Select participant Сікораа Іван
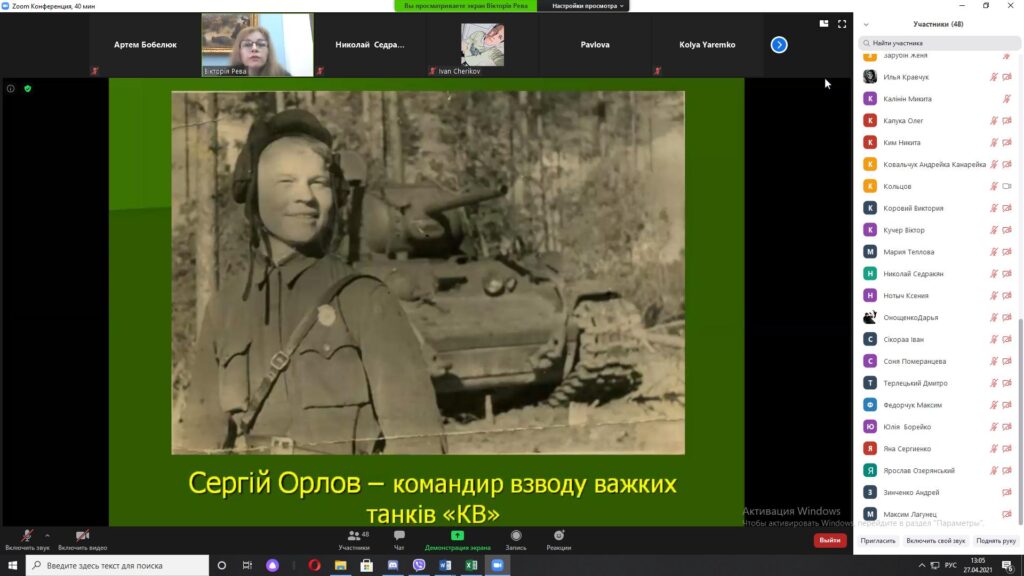 (938, 340)
